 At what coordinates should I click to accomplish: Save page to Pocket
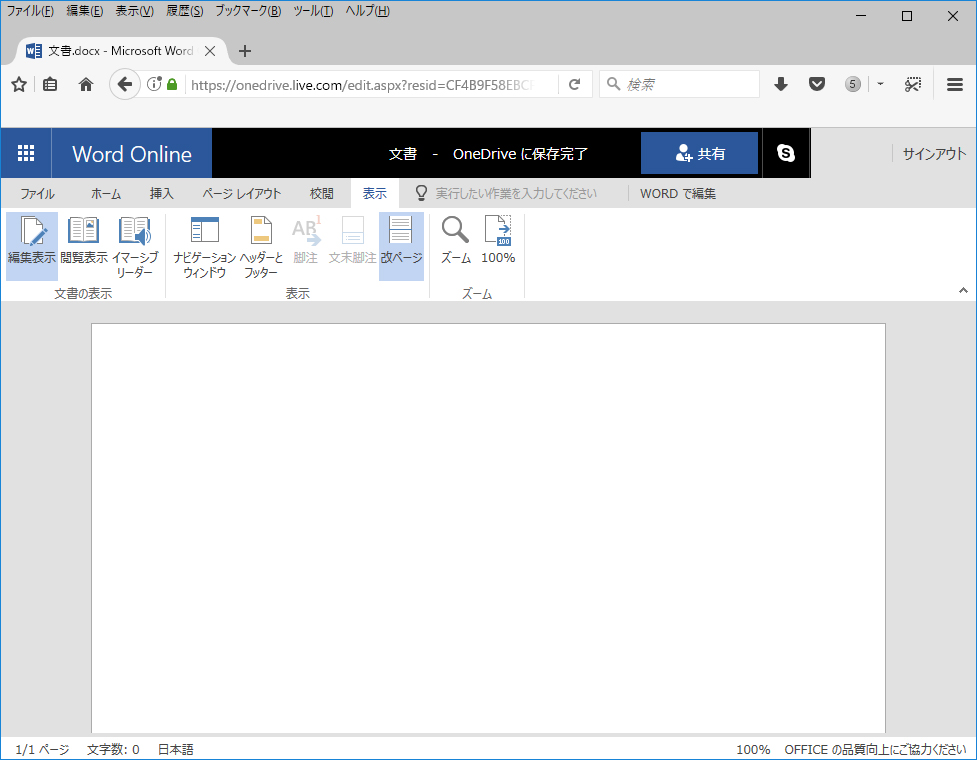817,84
